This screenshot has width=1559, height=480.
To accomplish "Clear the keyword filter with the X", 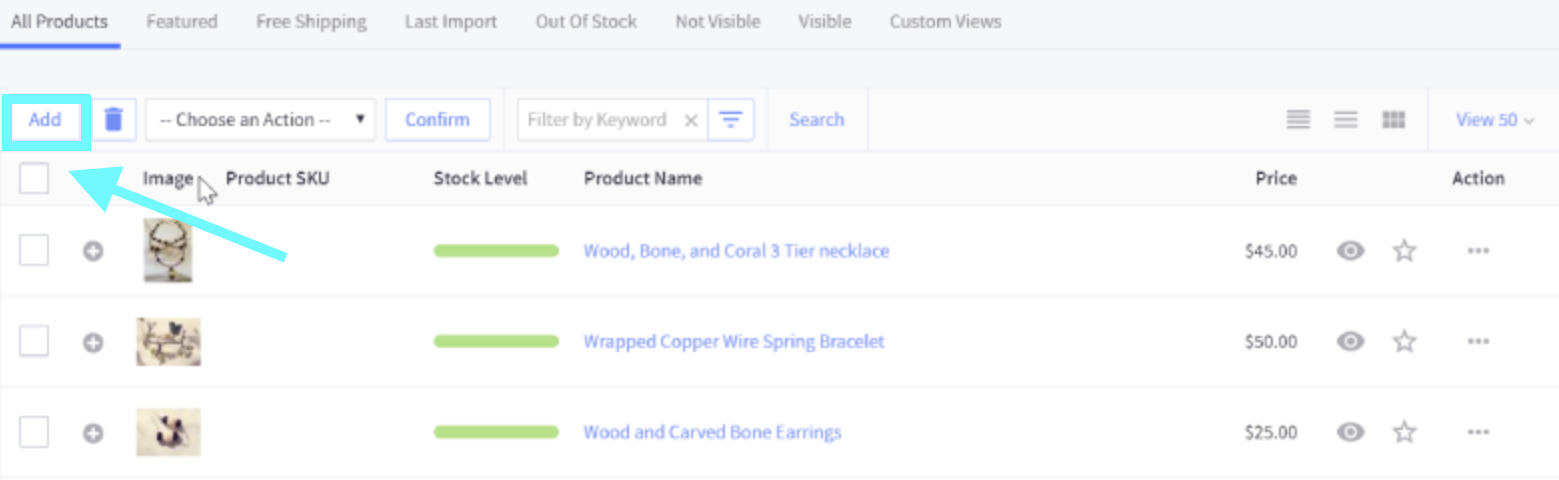I will pos(690,120).
